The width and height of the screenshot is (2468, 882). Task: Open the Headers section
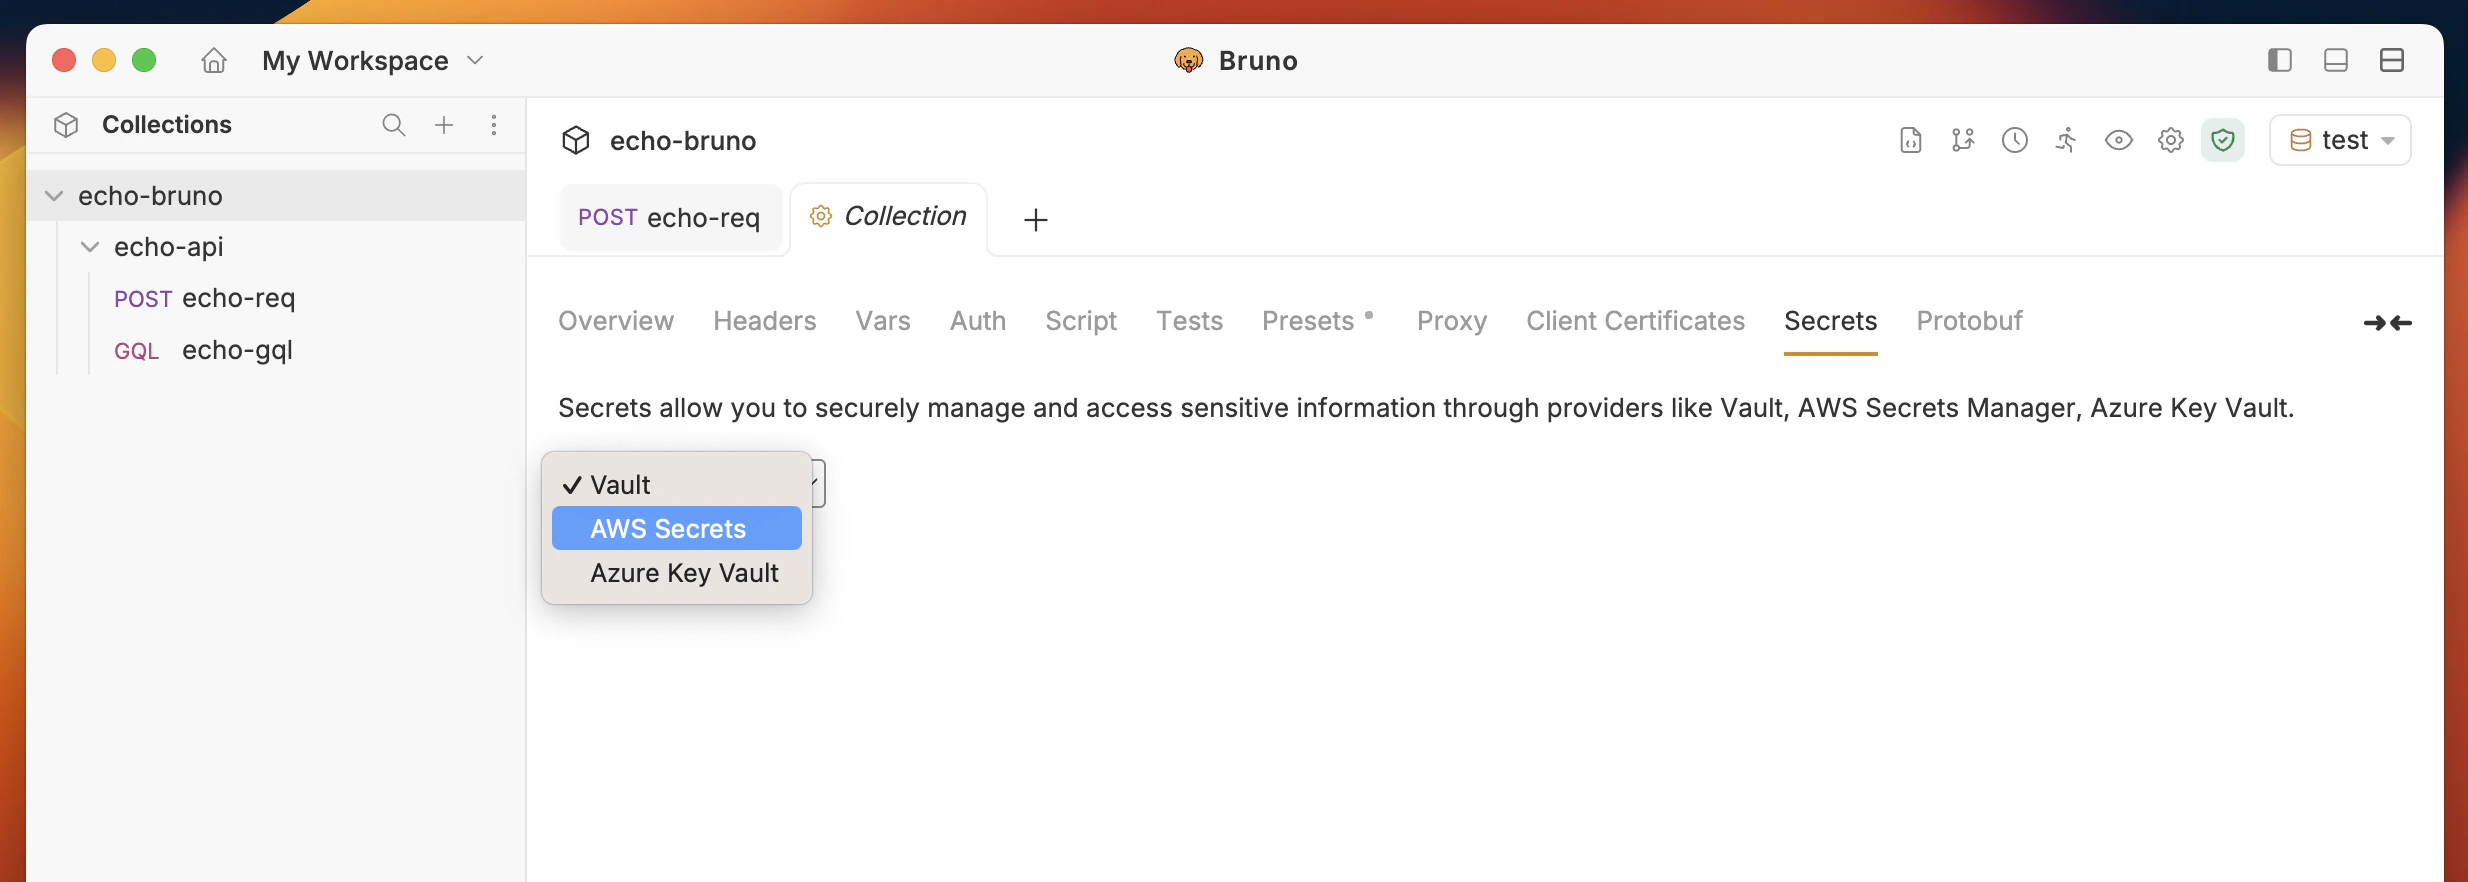(x=765, y=321)
